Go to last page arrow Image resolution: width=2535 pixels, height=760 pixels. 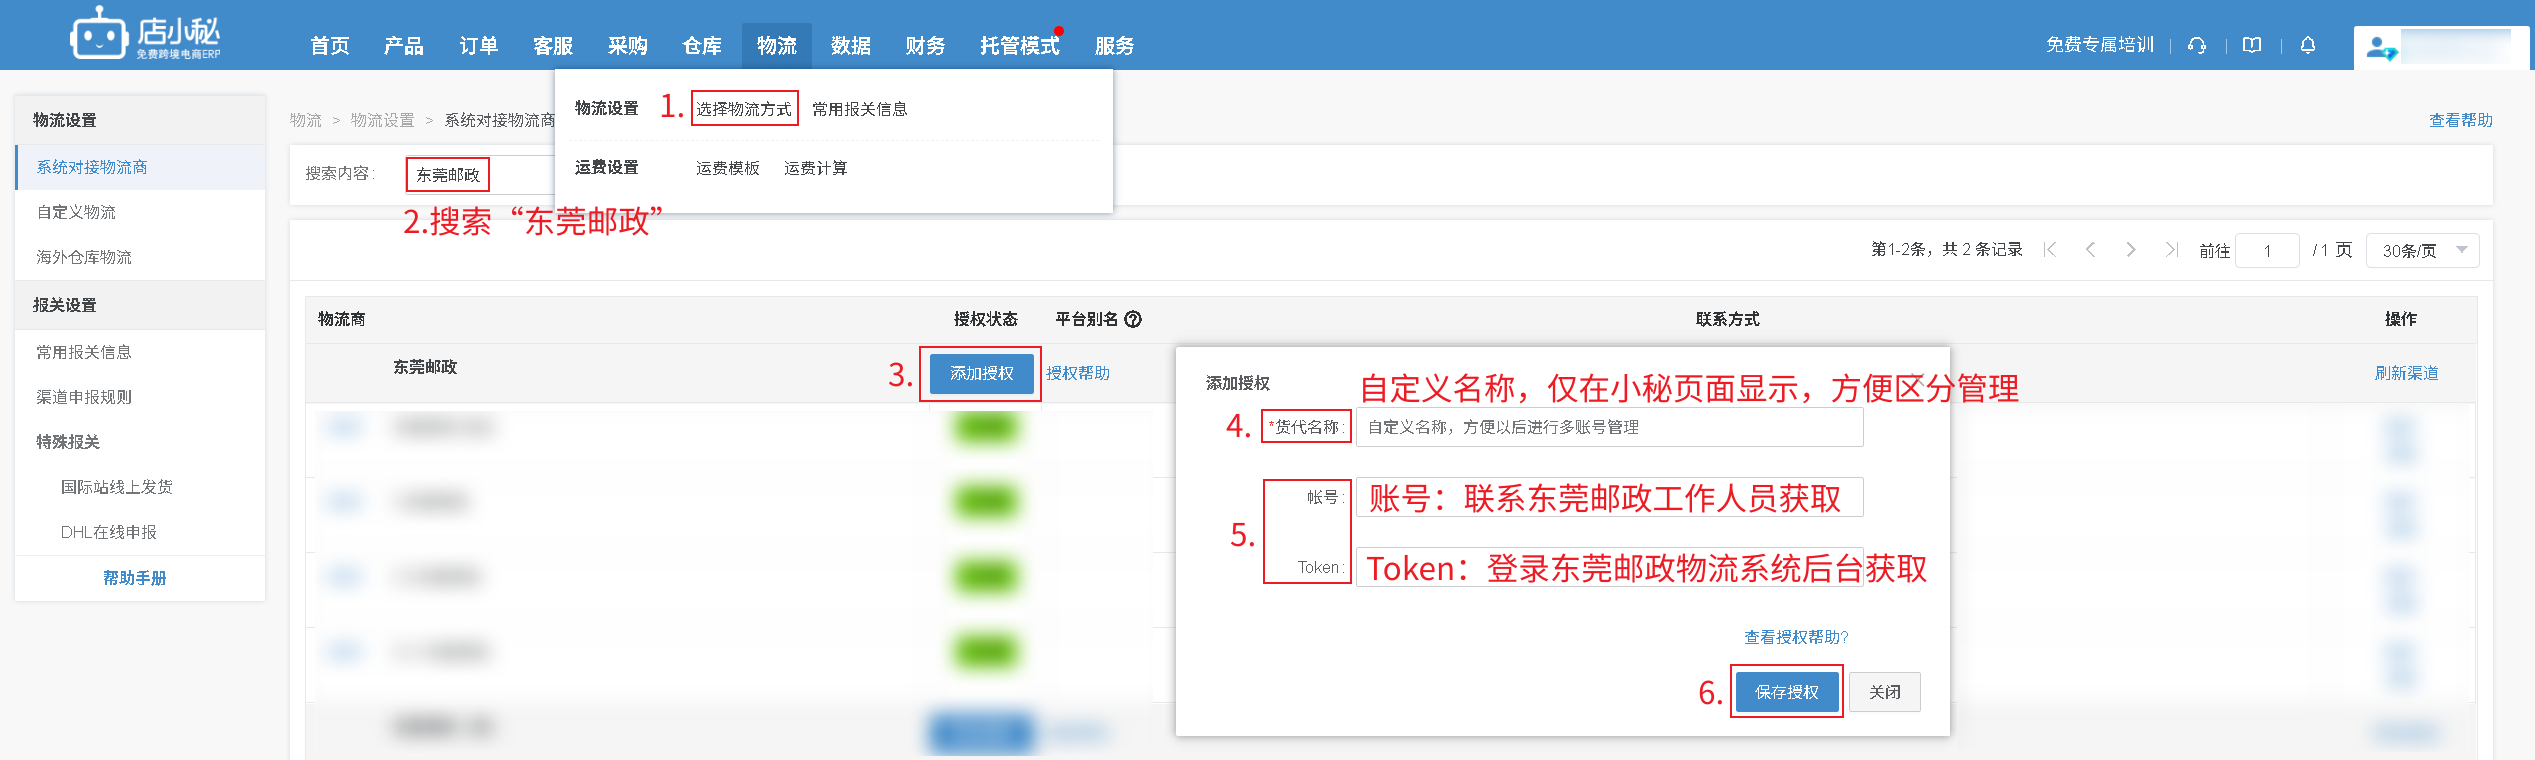pyautogui.click(x=2171, y=250)
